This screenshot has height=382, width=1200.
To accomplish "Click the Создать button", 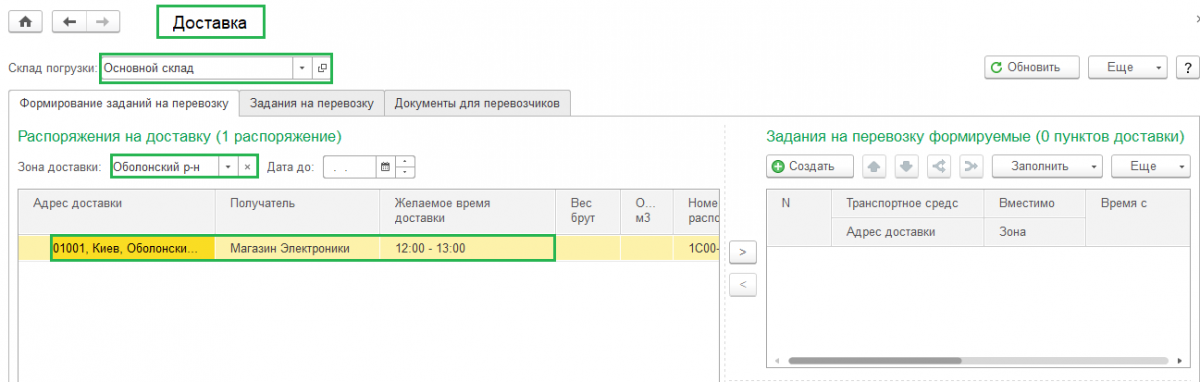I will 810,166.
